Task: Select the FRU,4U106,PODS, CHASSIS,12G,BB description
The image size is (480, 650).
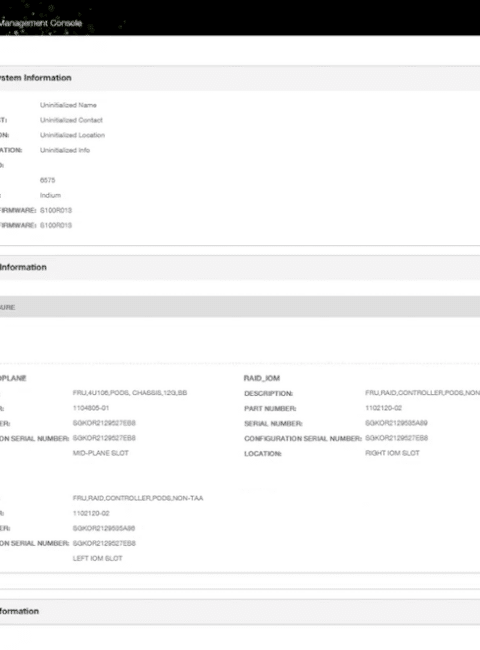Action: click(130, 393)
